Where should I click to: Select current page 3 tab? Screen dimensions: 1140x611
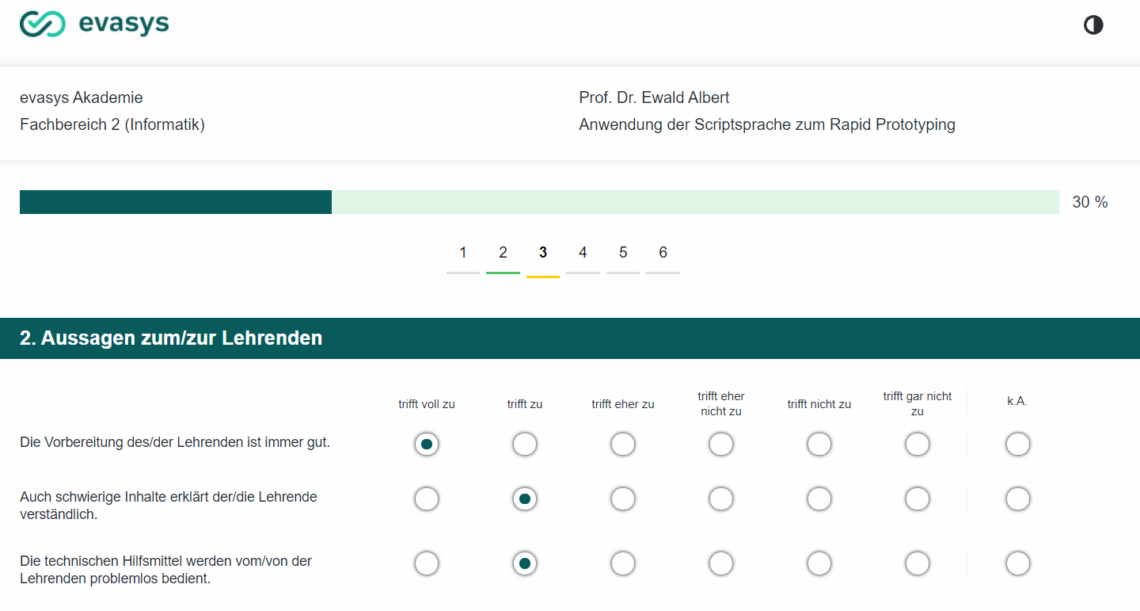click(x=543, y=253)
